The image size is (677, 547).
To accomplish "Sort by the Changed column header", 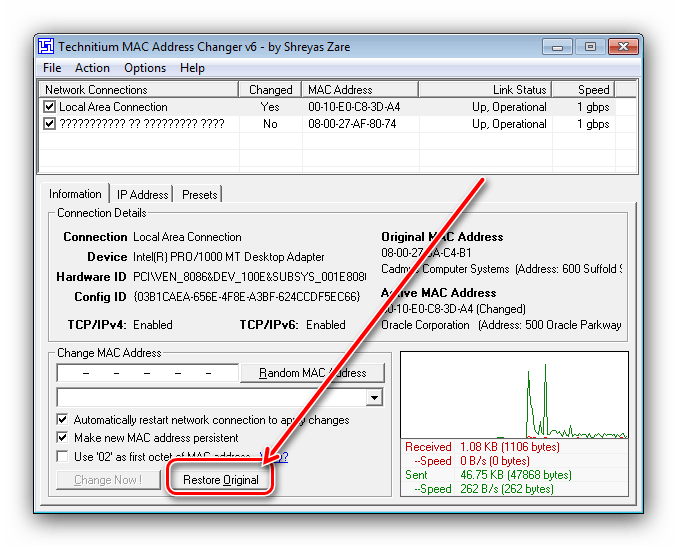I will click(270, 89).
